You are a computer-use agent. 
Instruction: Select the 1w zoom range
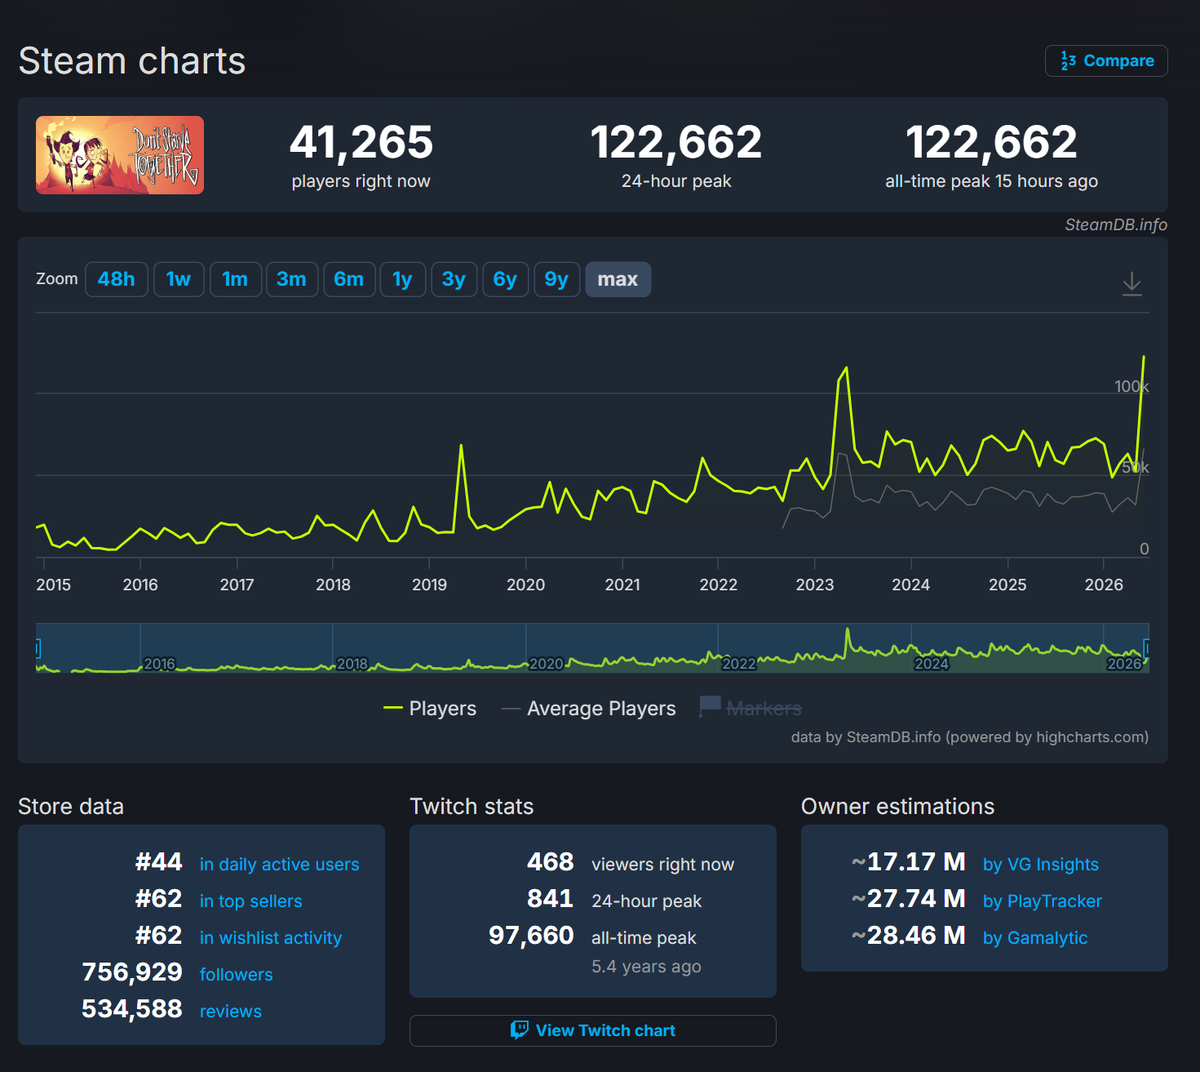click(x=178, y=279)
